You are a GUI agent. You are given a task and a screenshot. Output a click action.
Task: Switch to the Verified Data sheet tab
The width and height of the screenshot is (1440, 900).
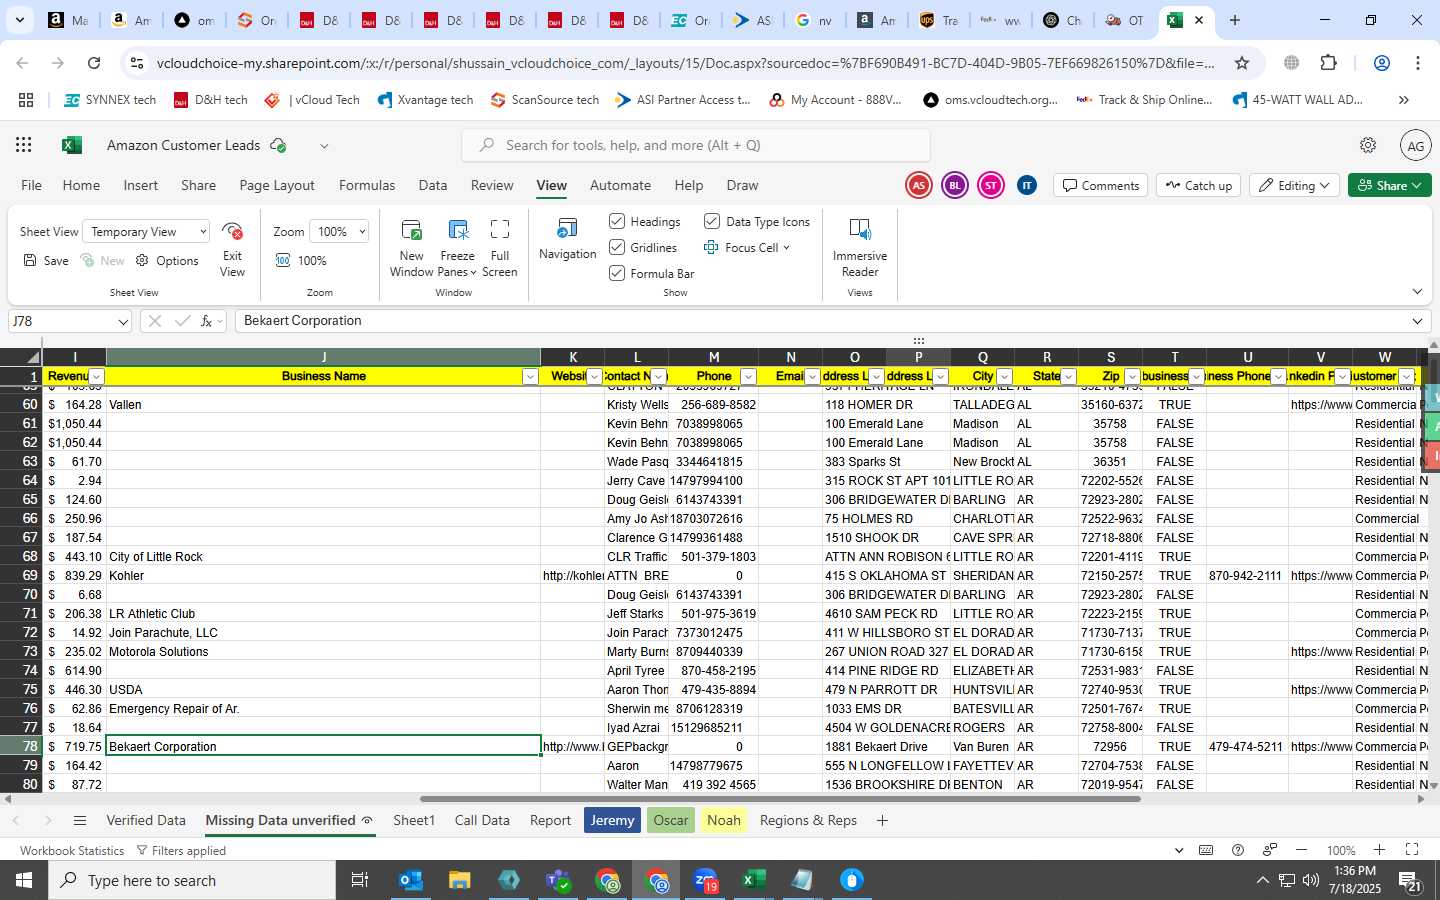(x=146, y=821)
